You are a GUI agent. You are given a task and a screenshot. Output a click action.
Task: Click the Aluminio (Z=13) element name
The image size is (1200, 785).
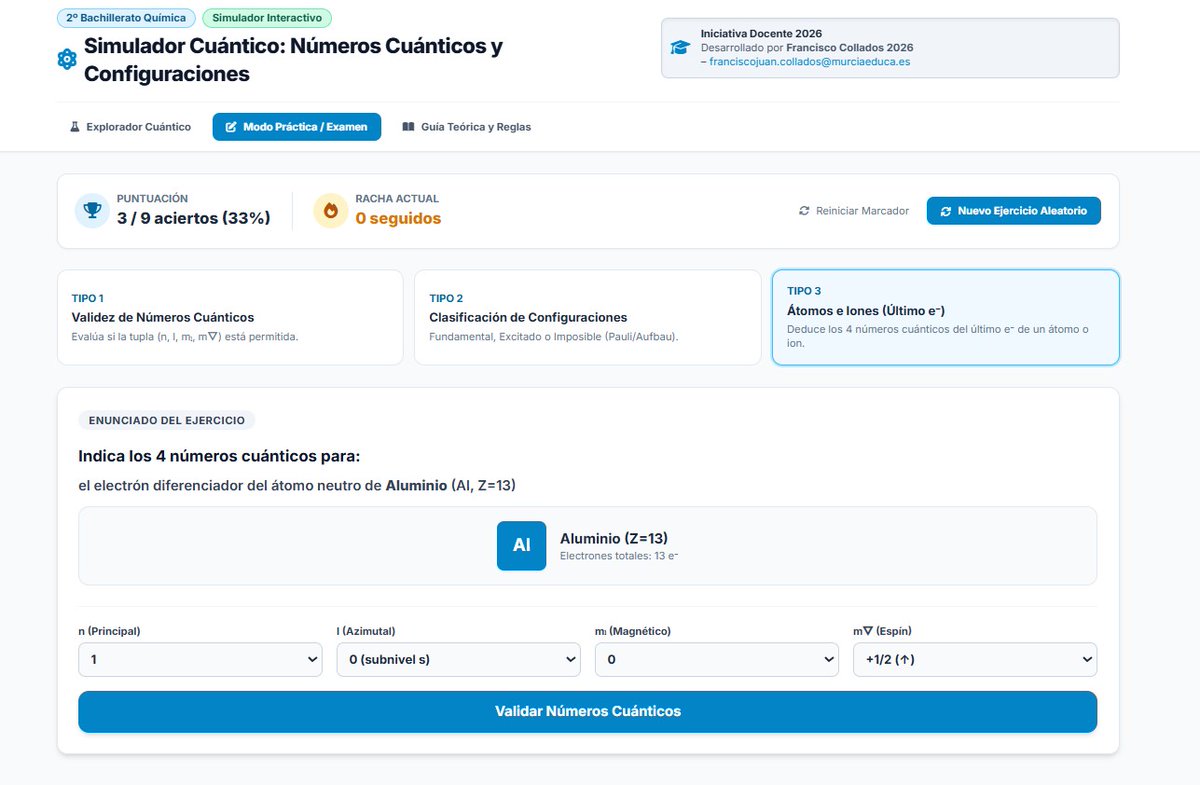(x=614, y=539)
